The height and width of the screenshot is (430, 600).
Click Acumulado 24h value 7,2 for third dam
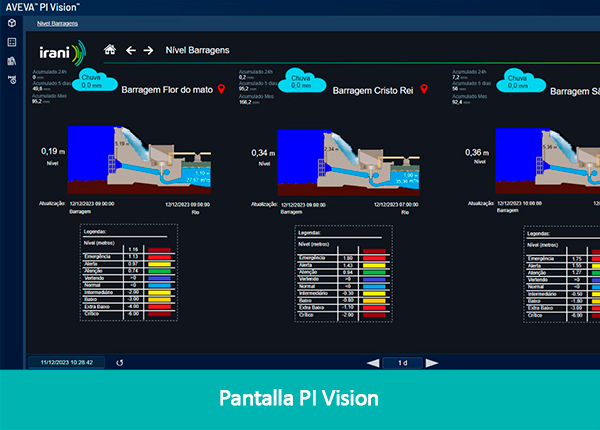click(456, 77)
